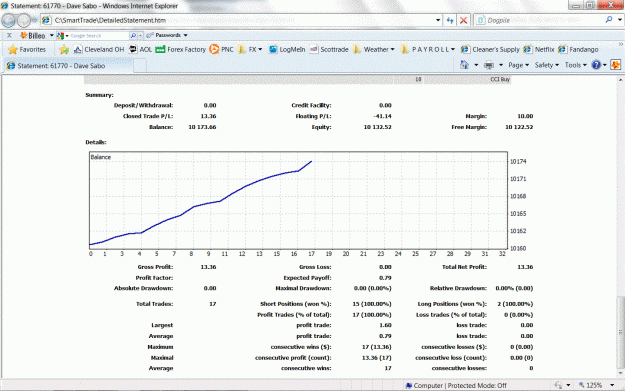Open the Tools menu
Image resolution: width=625 pixels, height=391 pixels.
[x=576, y=65]
